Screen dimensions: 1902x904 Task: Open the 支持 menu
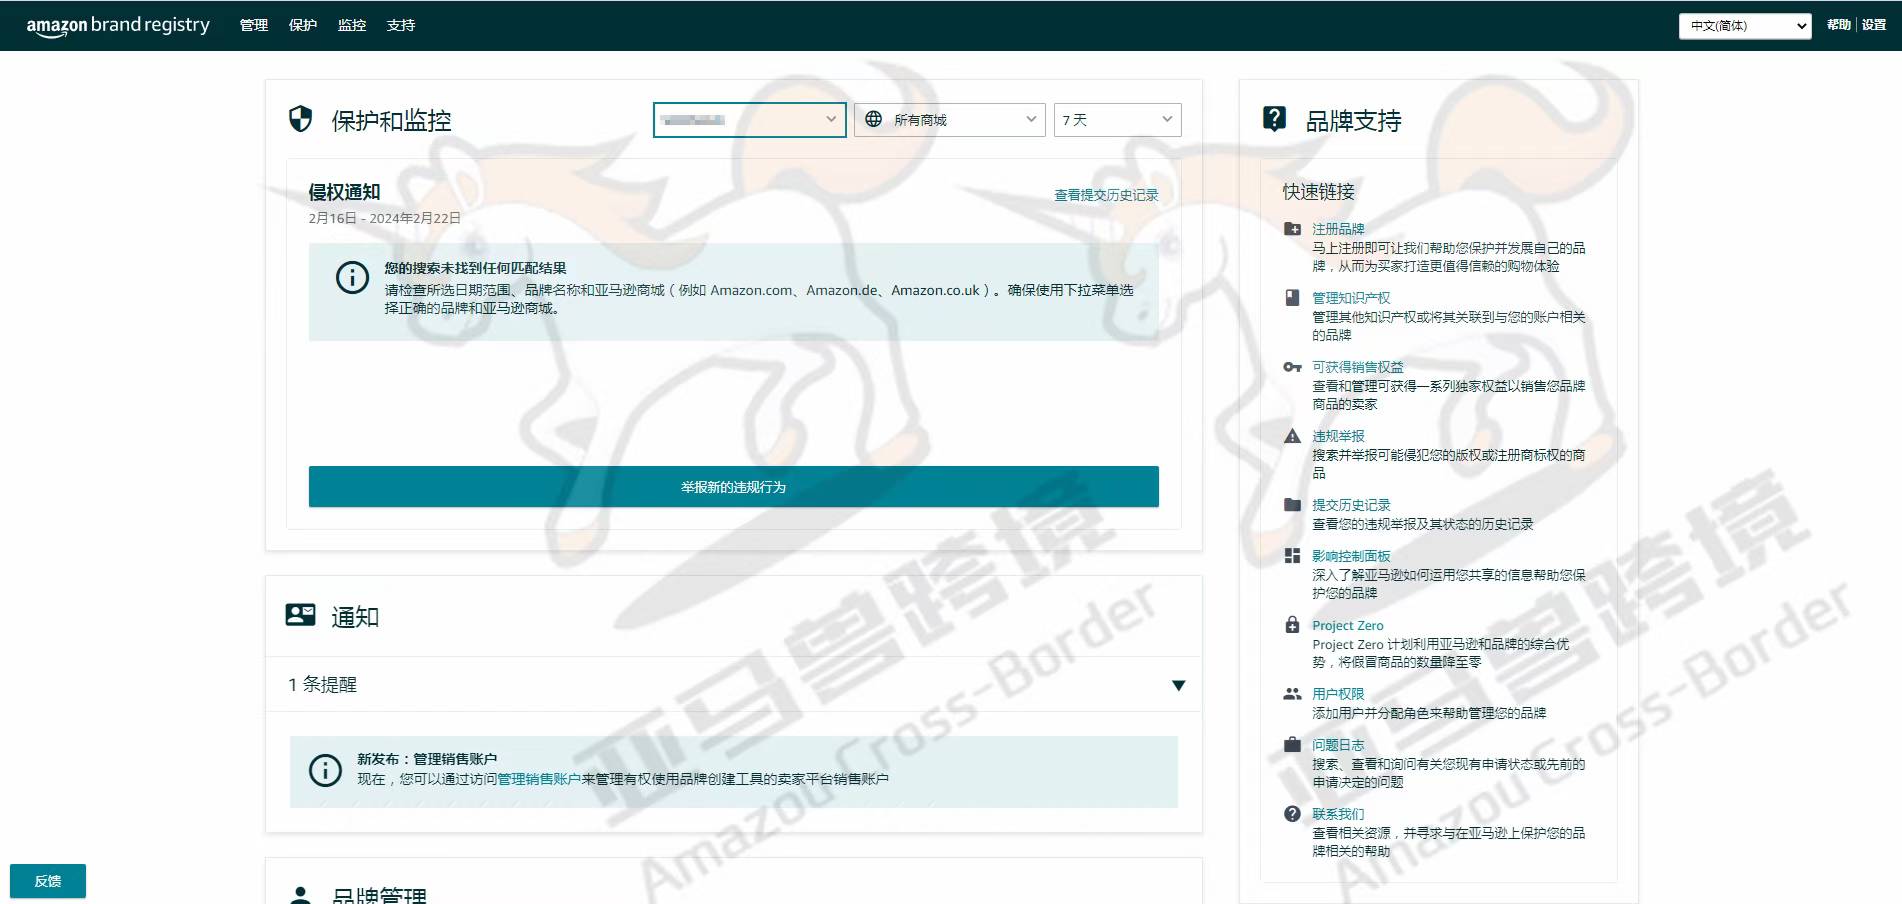click(401, 25)
